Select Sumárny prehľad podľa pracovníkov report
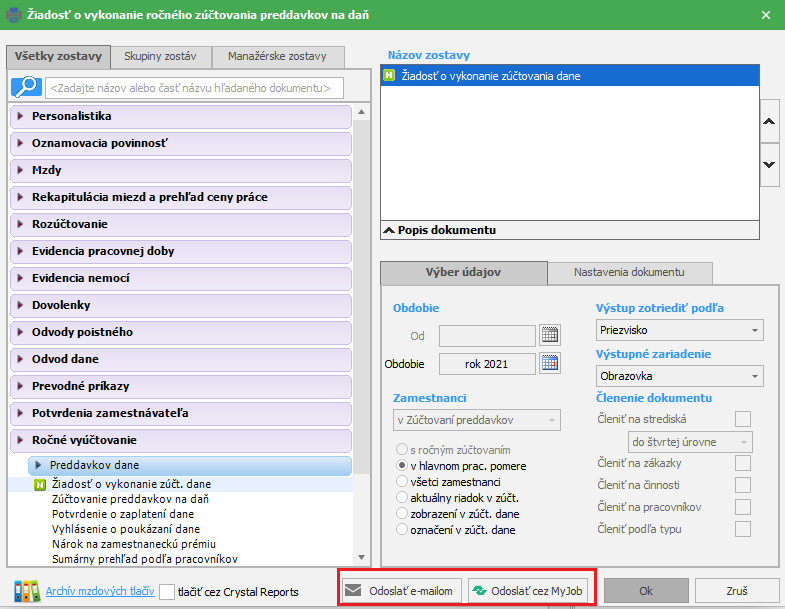Image resolution: width=785 pixels, height=609 pixels. (145, 559)
